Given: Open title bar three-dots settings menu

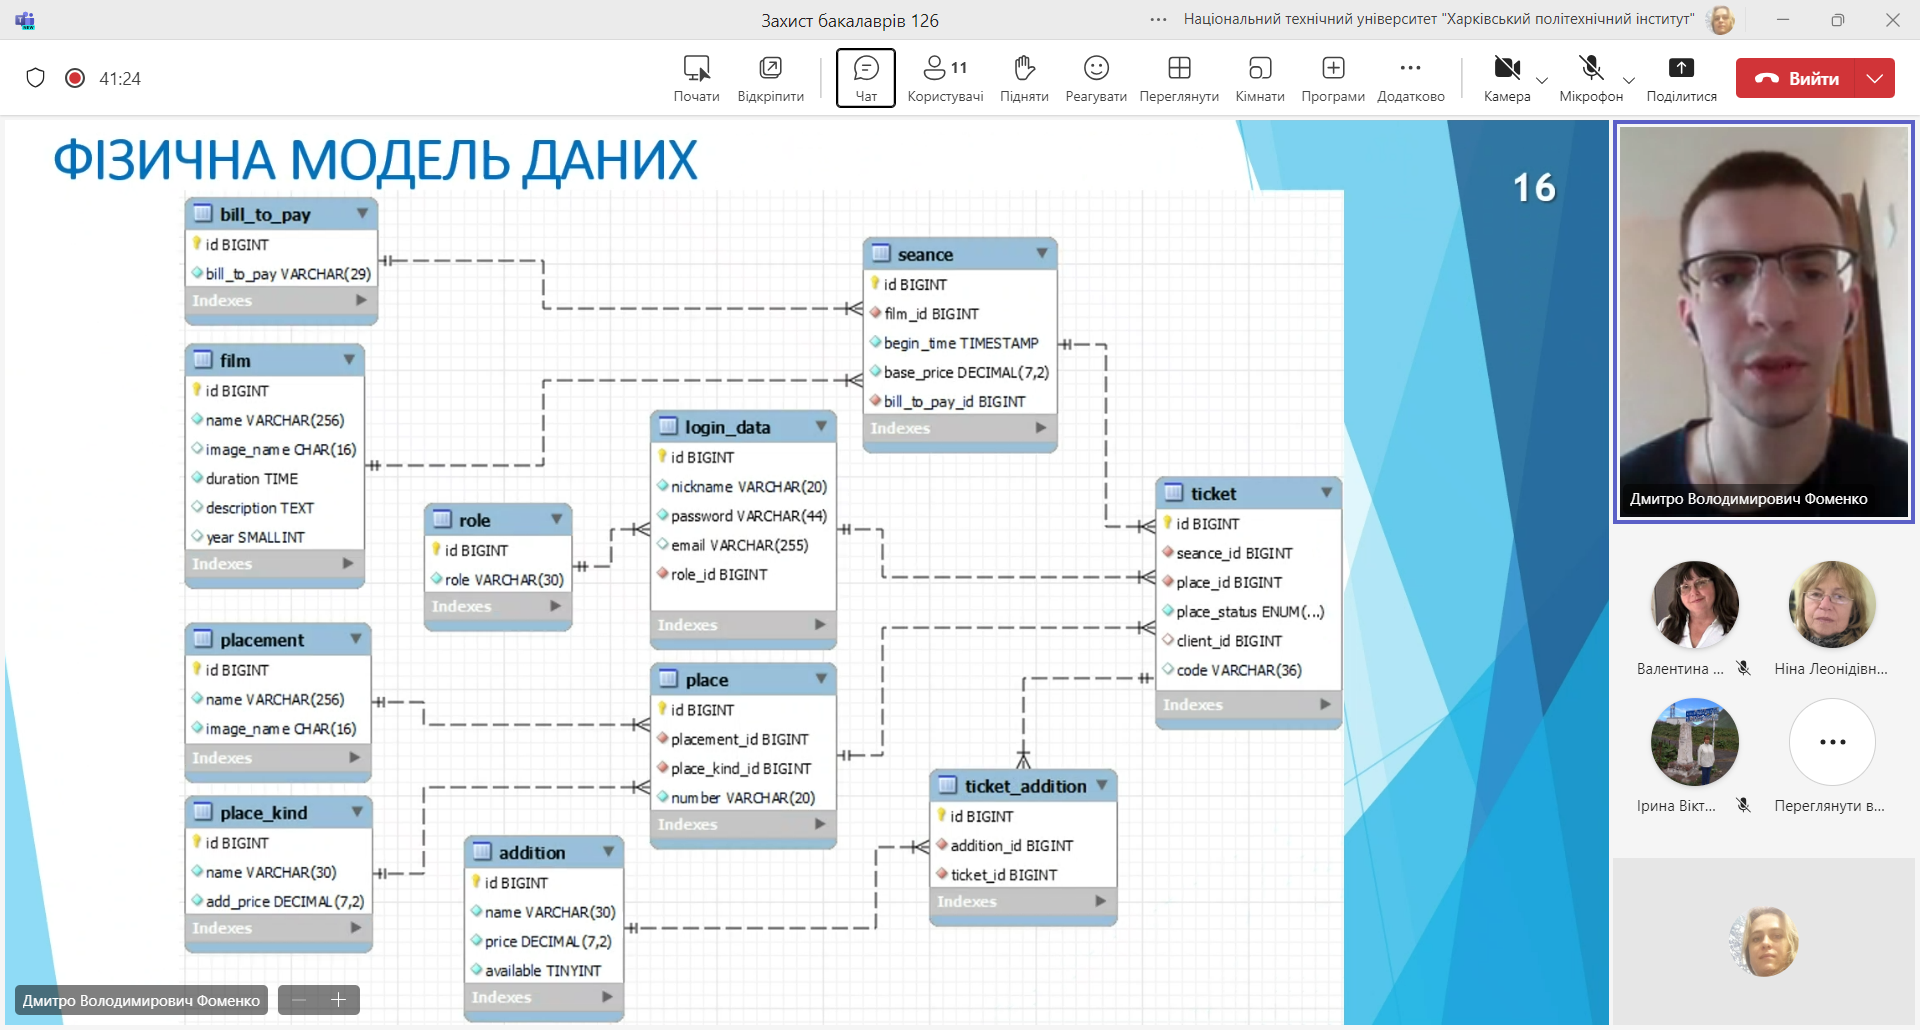Looking at the screenshot, I should 1158,19.
